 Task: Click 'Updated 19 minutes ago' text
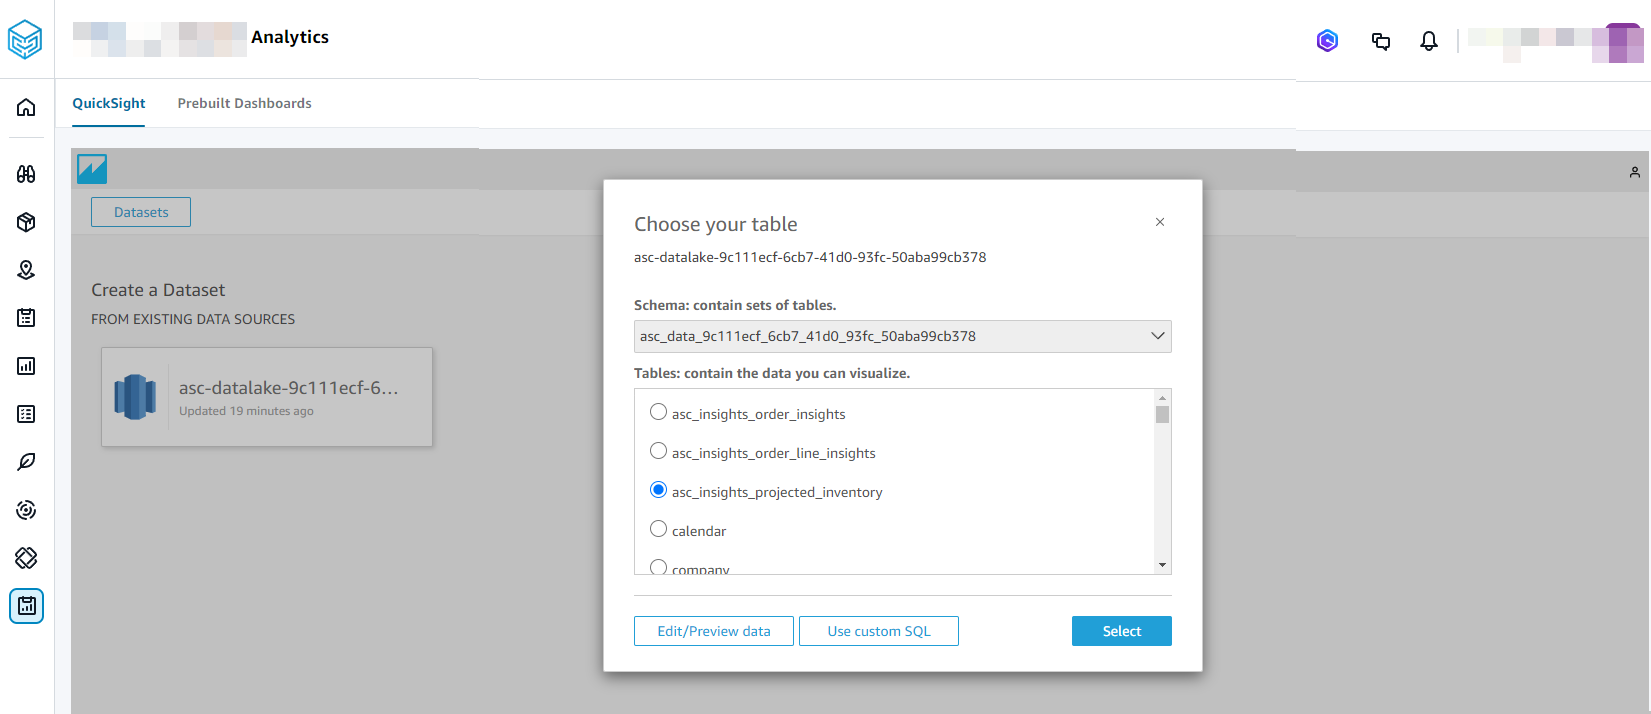click(246, 411)
